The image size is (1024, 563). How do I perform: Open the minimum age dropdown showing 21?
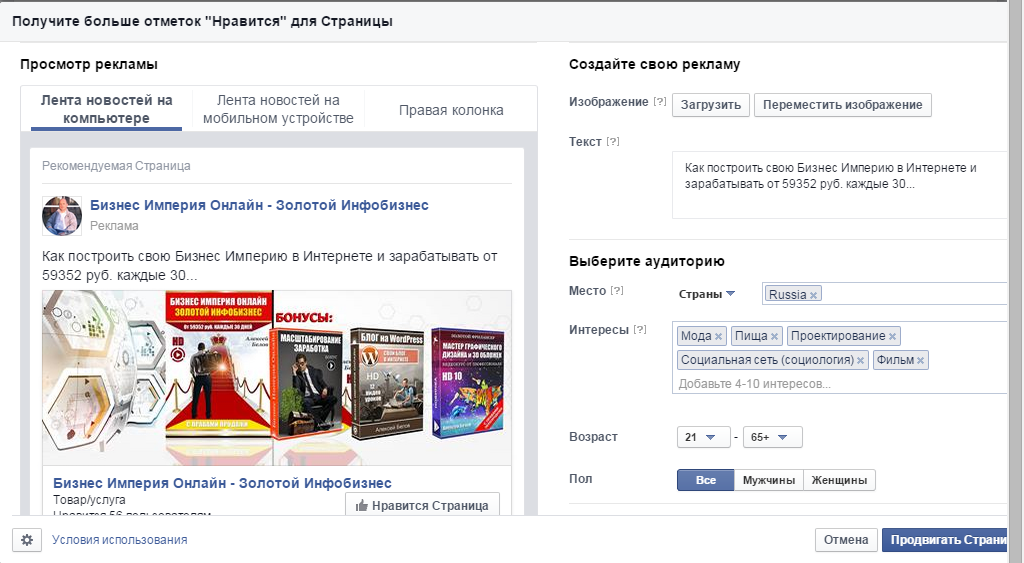pos(703,437)
